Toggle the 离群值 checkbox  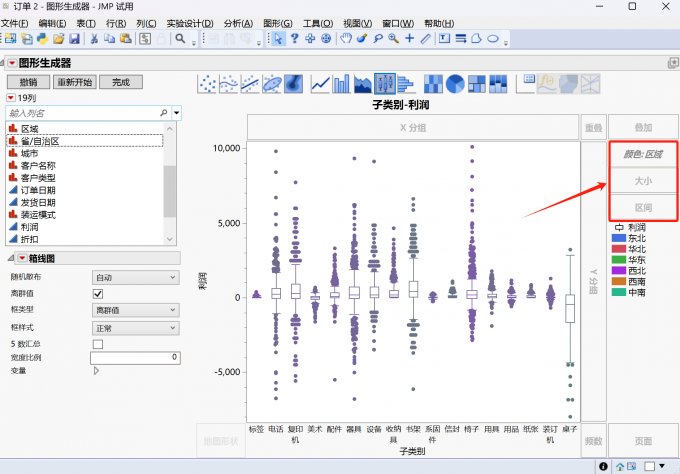(98, 294)
